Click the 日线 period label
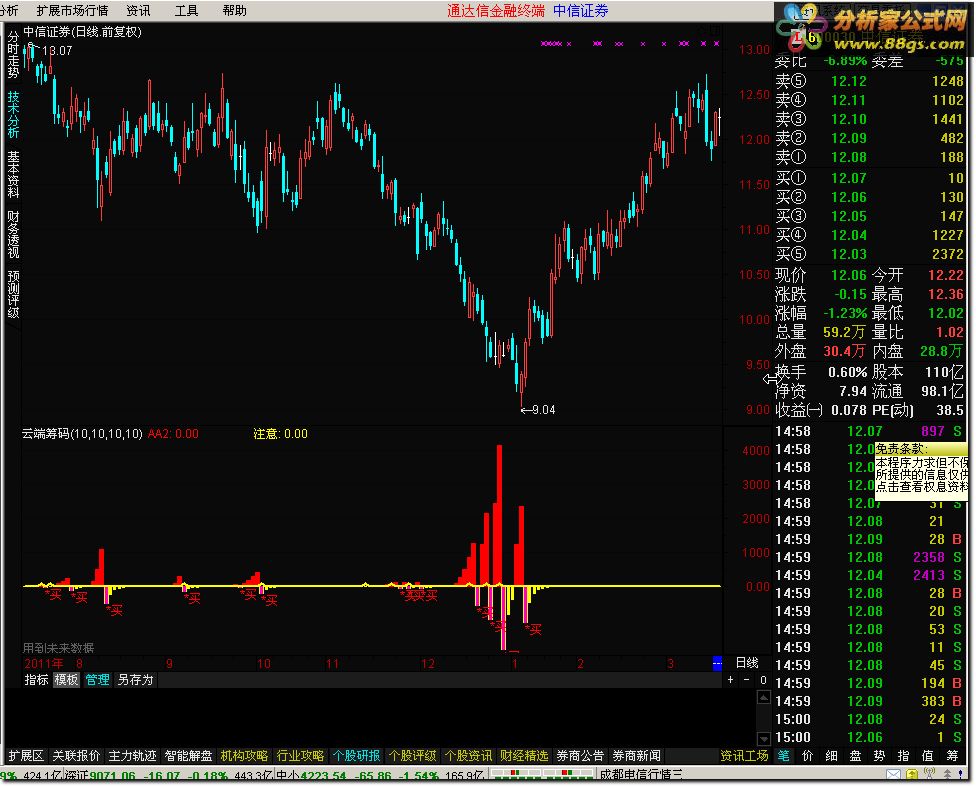976x786 pixels. coord(747,663)
